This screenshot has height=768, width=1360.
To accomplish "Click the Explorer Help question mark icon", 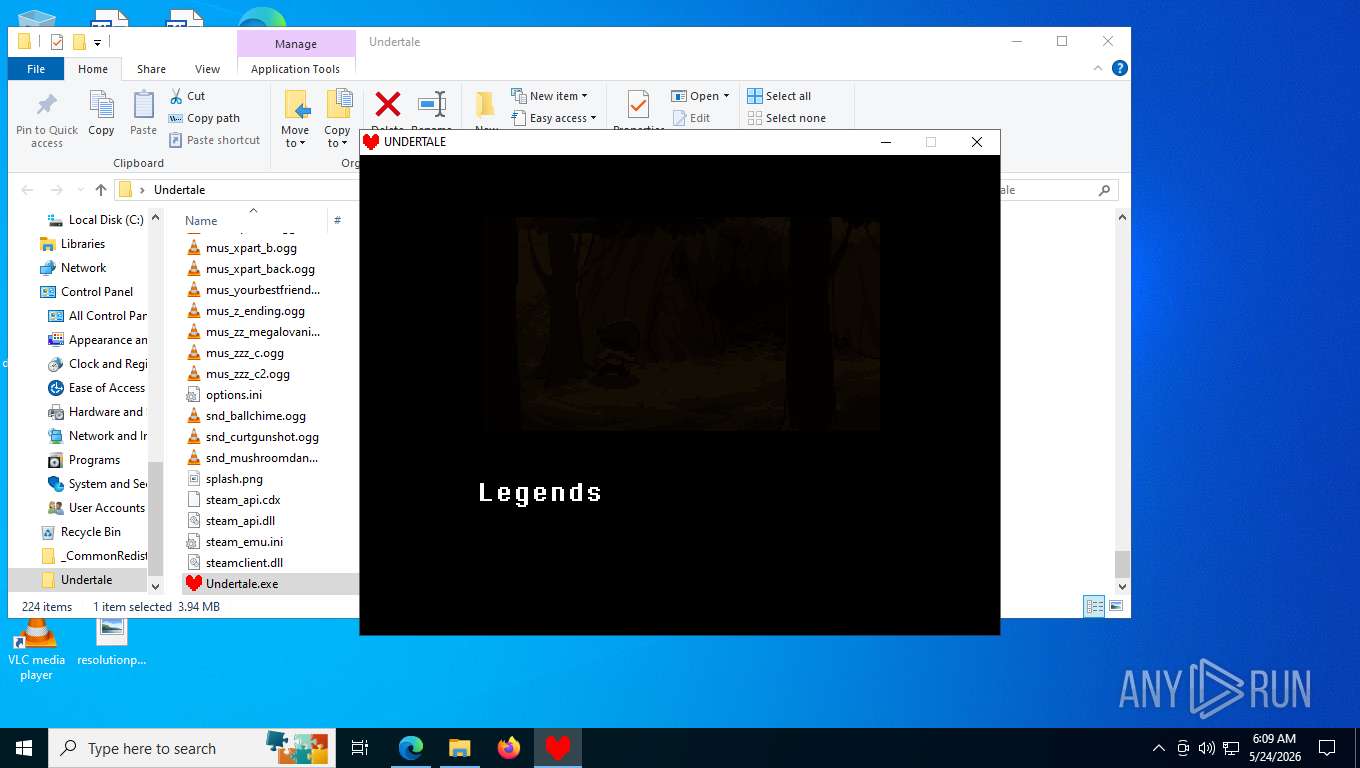I will coord(1120,68).
